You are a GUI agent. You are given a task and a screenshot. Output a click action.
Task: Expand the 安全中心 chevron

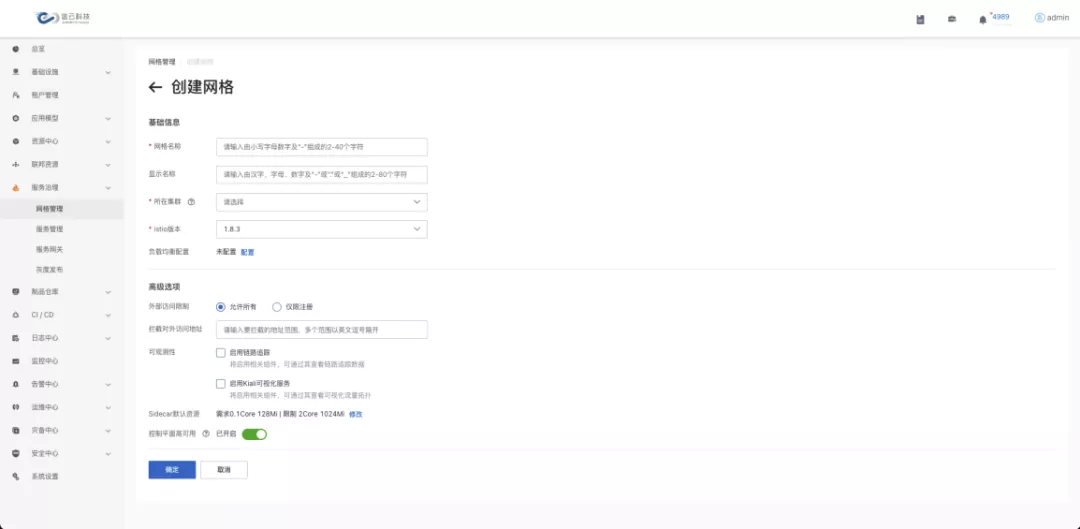pyautogui.click(x=108, y=454)
